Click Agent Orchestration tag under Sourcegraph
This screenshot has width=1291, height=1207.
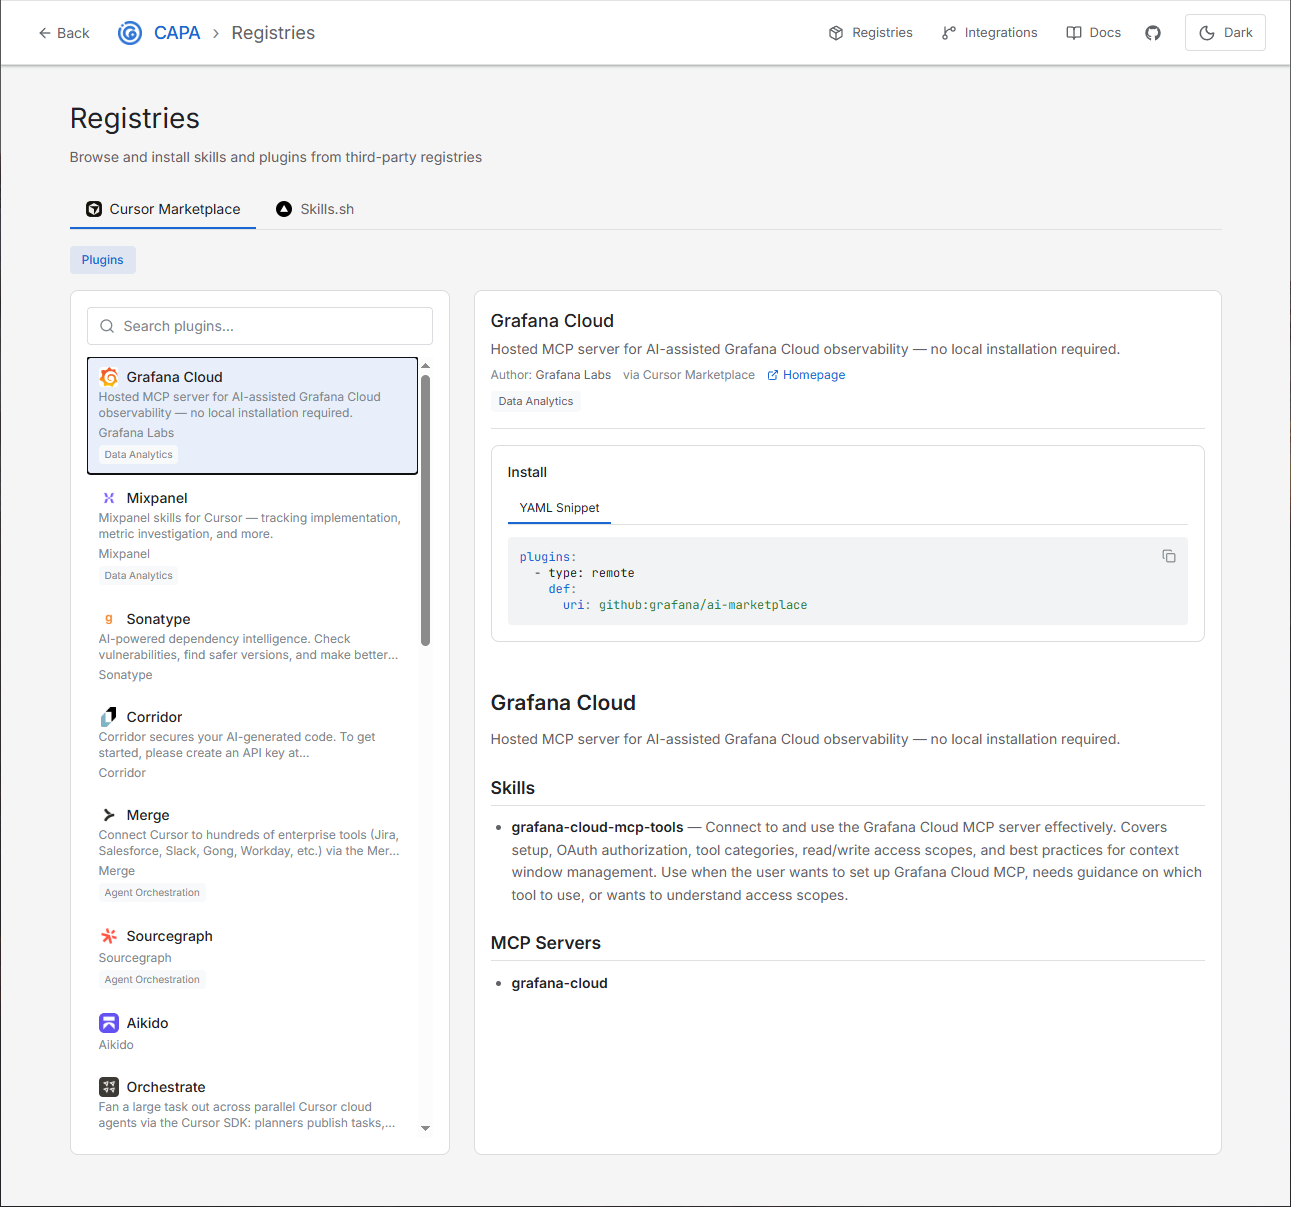click(152, 980)
